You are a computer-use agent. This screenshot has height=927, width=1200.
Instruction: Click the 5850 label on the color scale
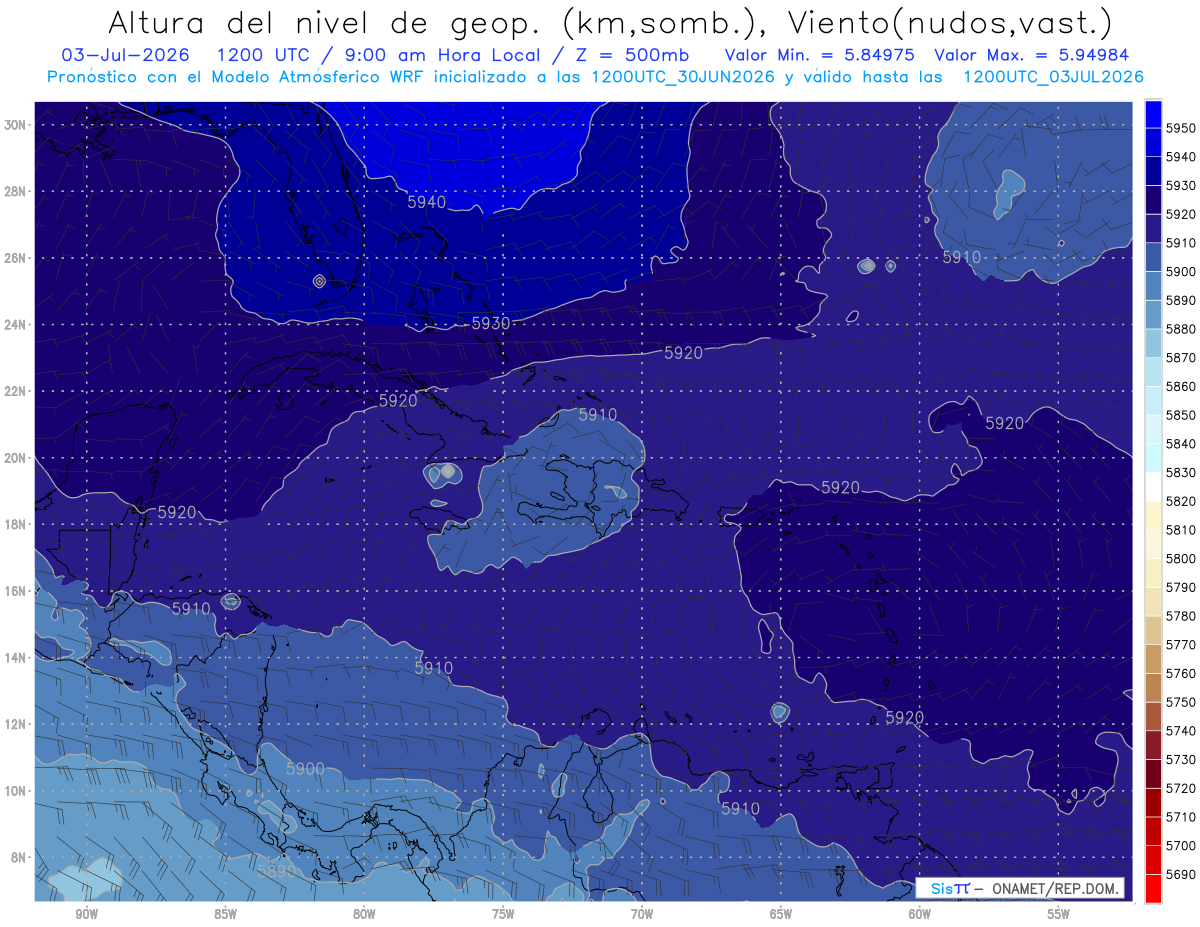pos(1180,415)
